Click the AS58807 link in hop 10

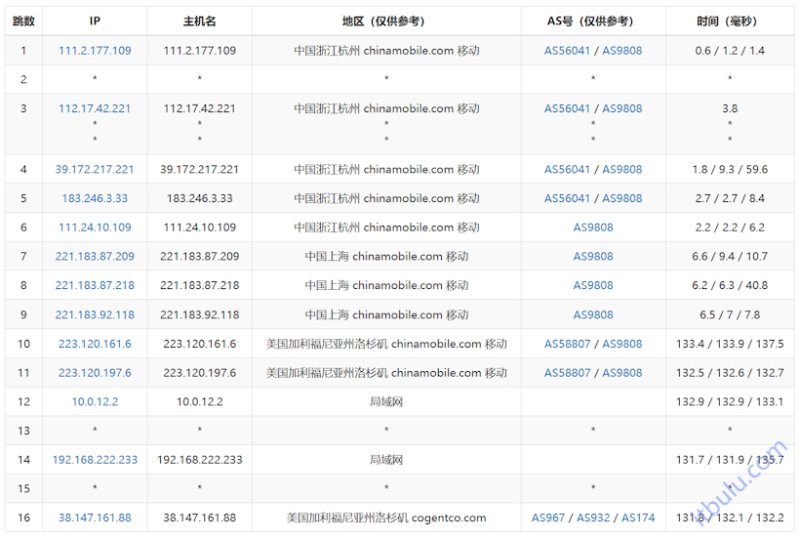pos(567,344)
